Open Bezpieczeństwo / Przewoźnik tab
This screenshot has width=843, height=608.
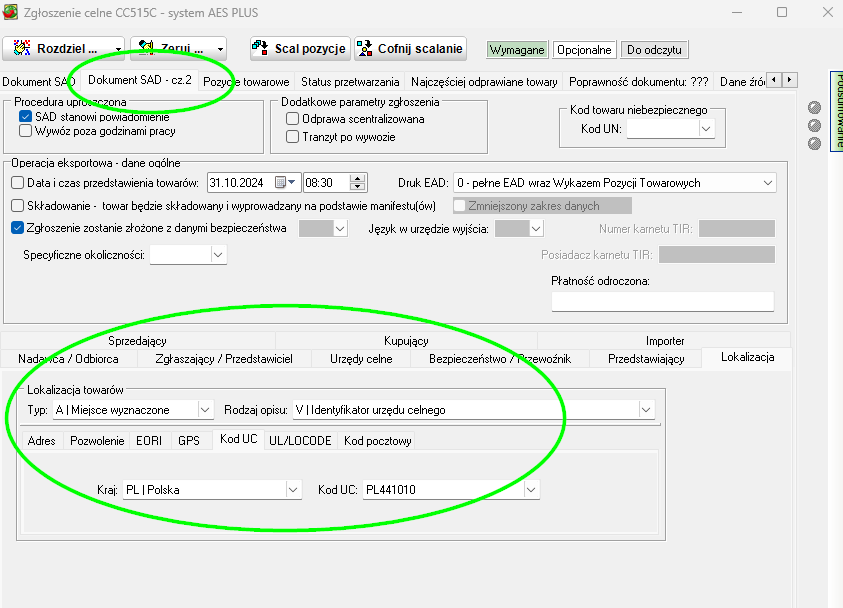point(499,359)
